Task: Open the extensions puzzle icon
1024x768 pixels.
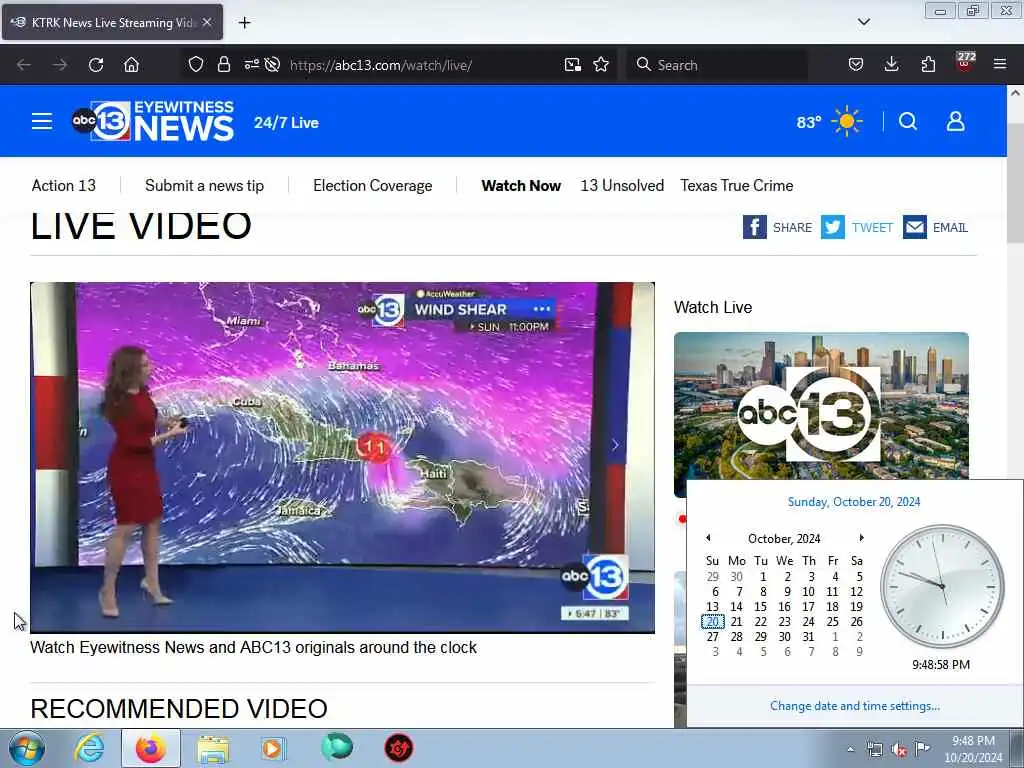Action: 928,65
